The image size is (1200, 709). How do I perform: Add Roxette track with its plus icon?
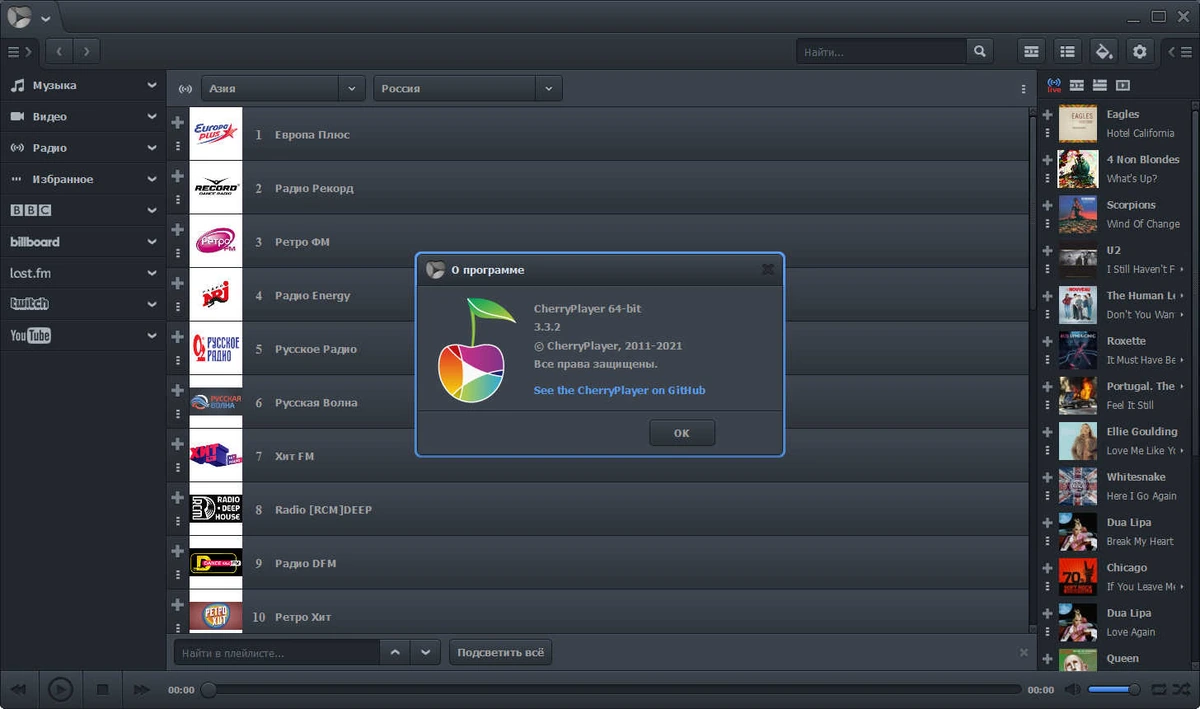1048,341
